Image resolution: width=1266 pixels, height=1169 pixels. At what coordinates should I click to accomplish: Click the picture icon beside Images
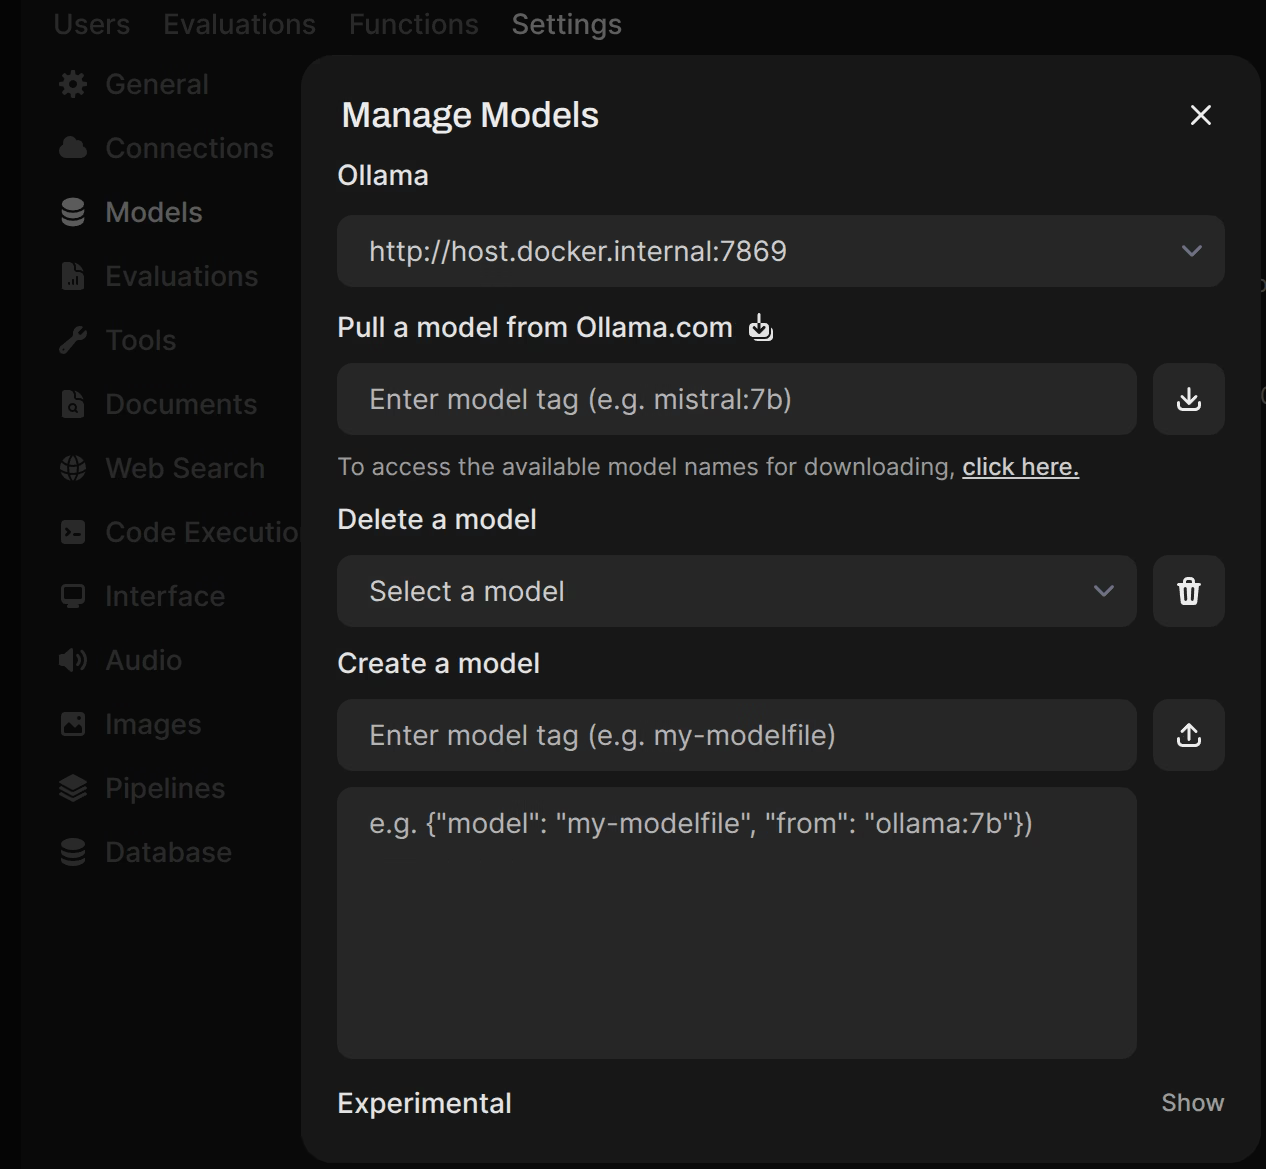[x=73, y=724]
